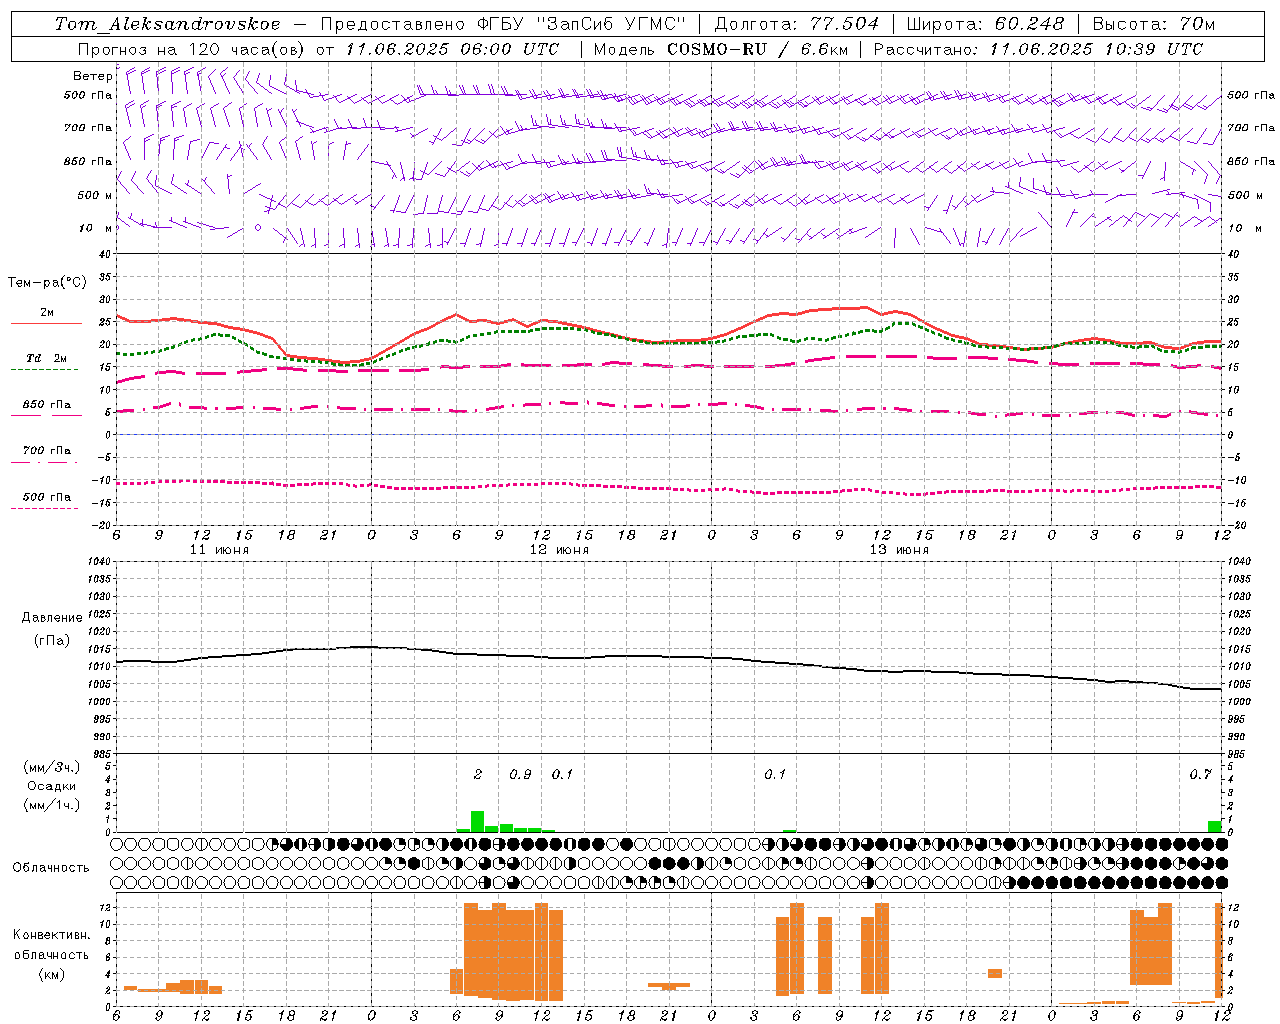Click the tallest green precipitation bar

pos(478,821)
